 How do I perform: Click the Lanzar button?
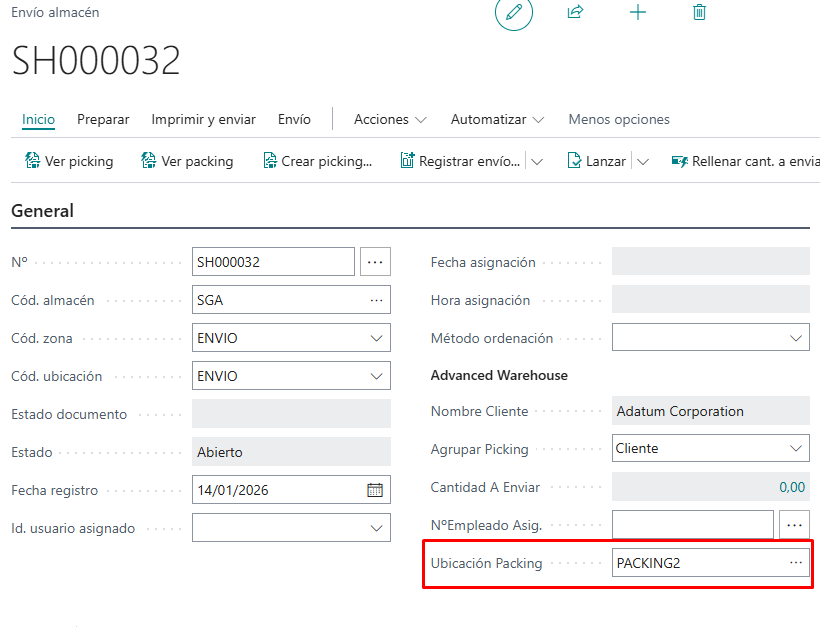(x=597, y=161)
